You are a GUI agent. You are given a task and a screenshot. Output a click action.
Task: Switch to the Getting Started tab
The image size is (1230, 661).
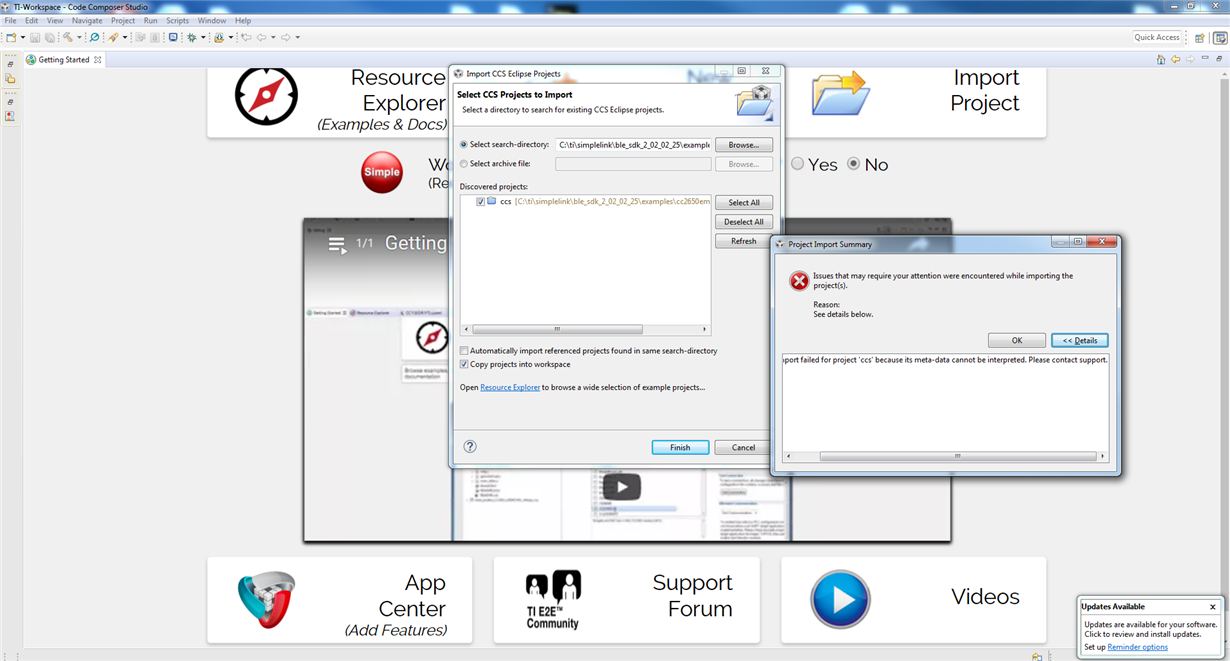coord(63,60)
